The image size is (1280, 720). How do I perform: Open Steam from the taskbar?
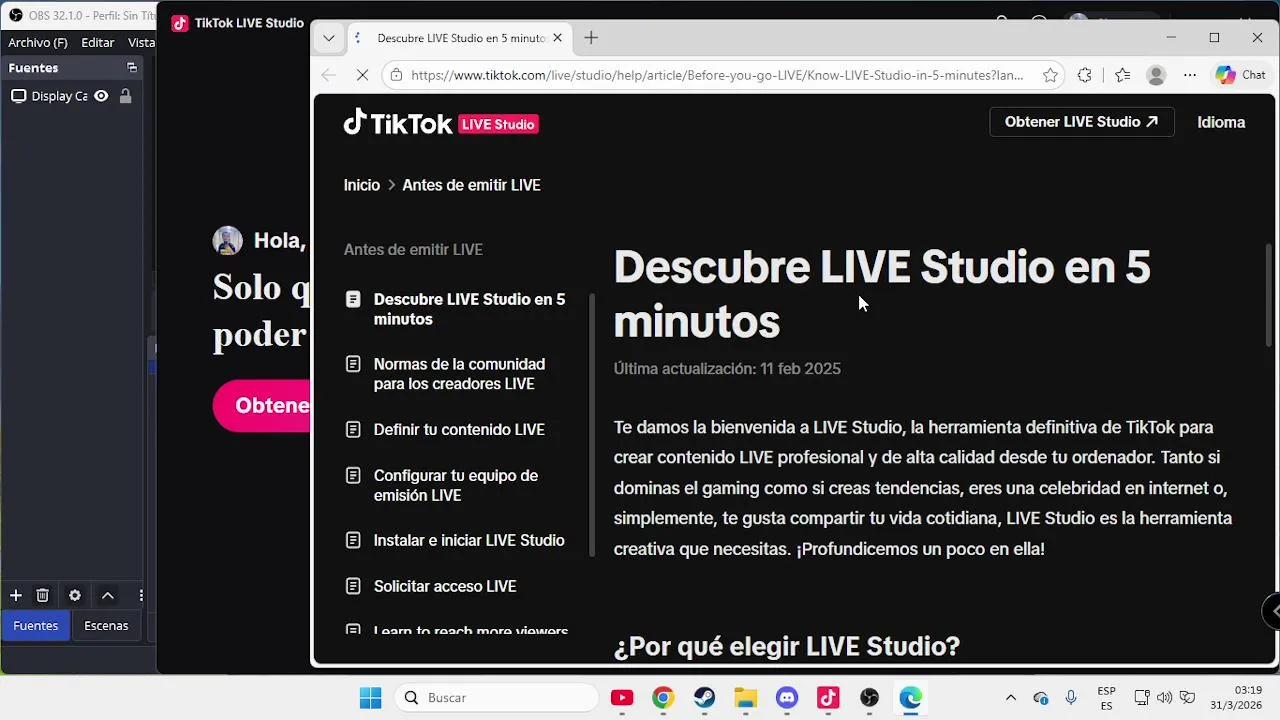click(704, 697)
